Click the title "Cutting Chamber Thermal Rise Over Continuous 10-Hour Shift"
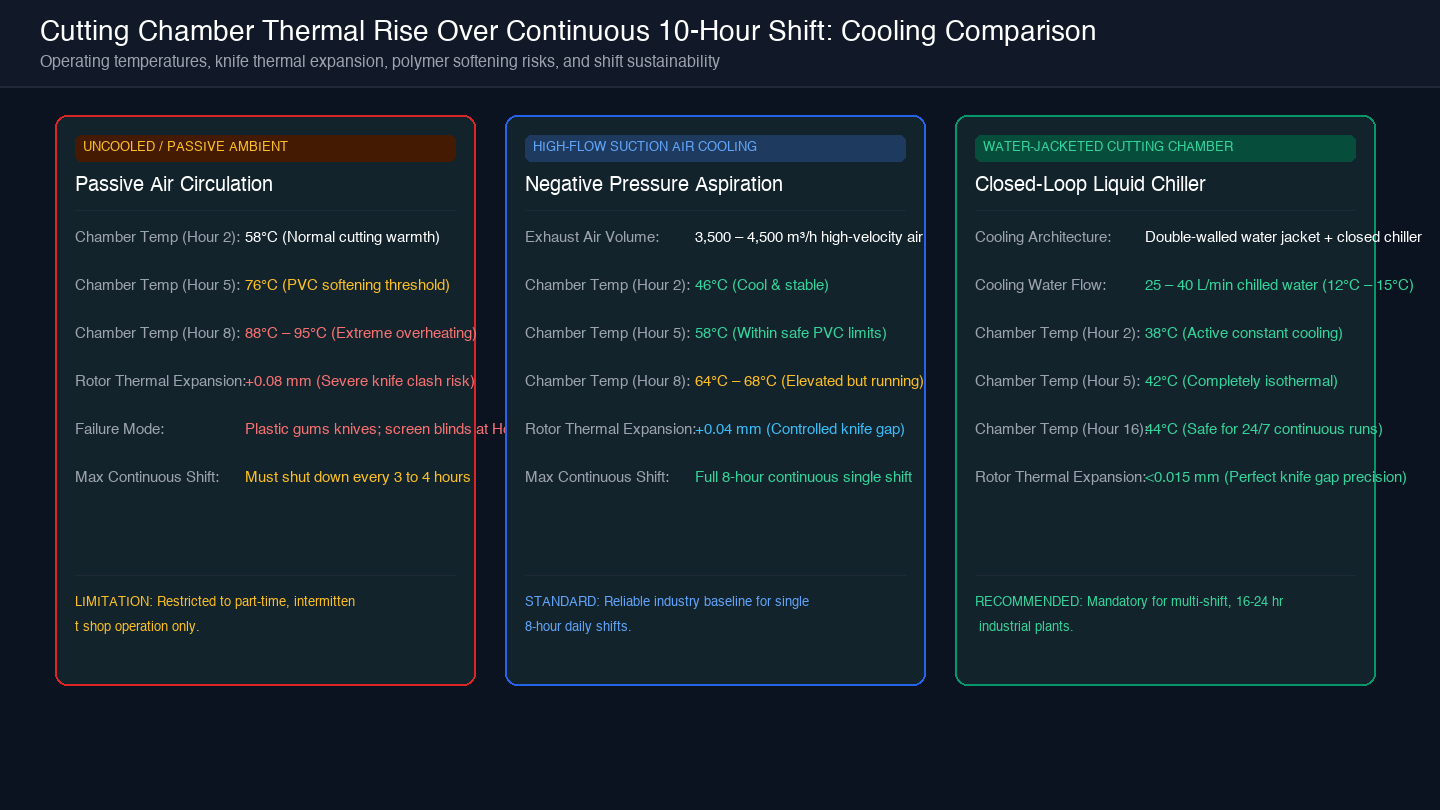Image resolution: width=1440 pixels, height=810 pixels. 568,31
